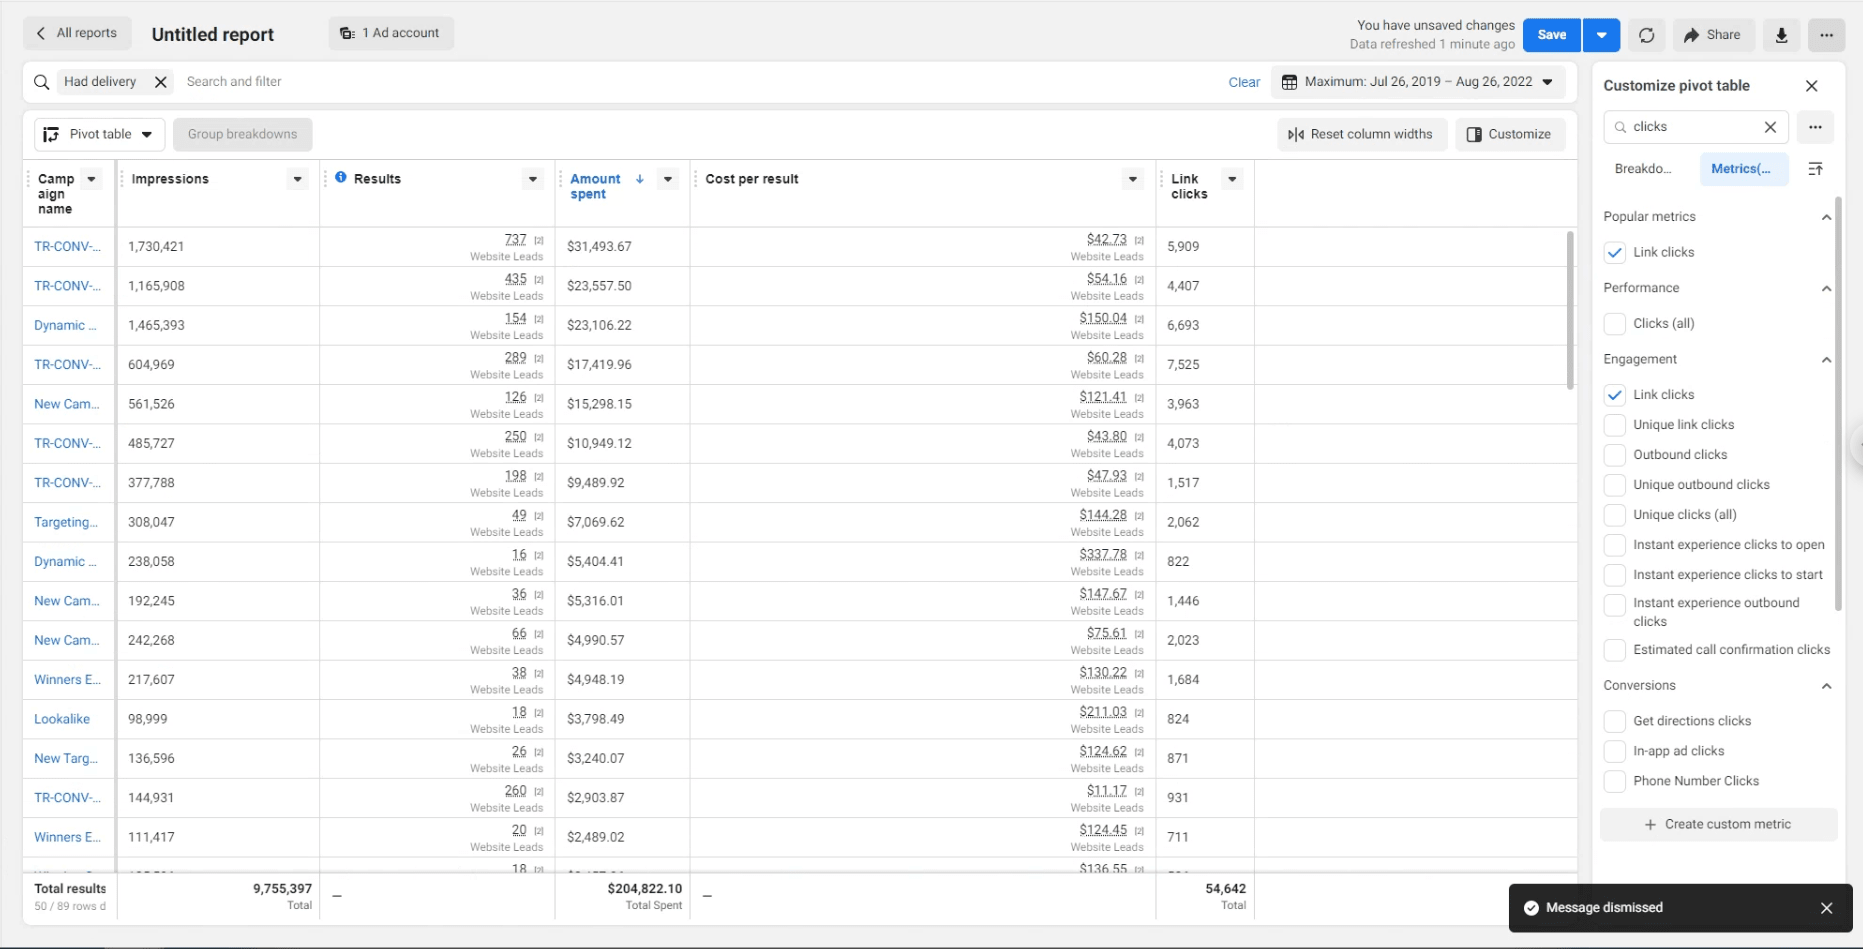Enable Unique link clicks metric

(x=1614, y=425)
